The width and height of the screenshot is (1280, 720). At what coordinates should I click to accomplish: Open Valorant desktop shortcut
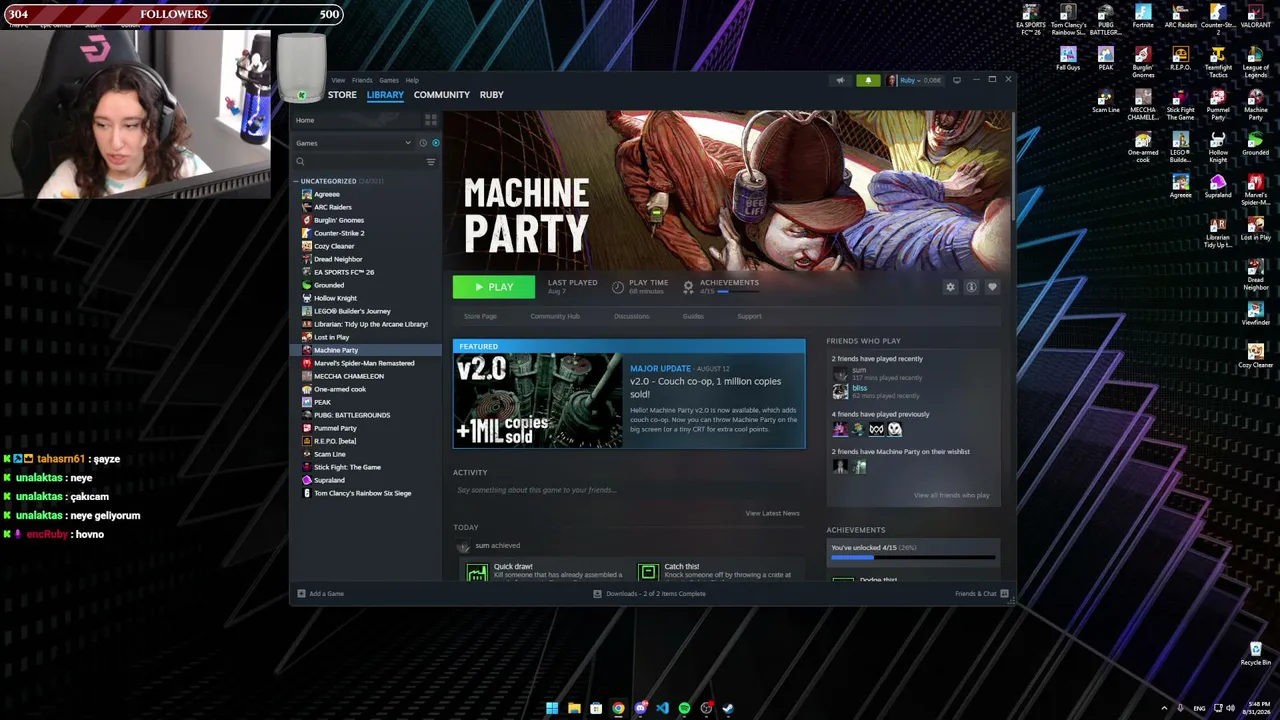point(1255,17)
